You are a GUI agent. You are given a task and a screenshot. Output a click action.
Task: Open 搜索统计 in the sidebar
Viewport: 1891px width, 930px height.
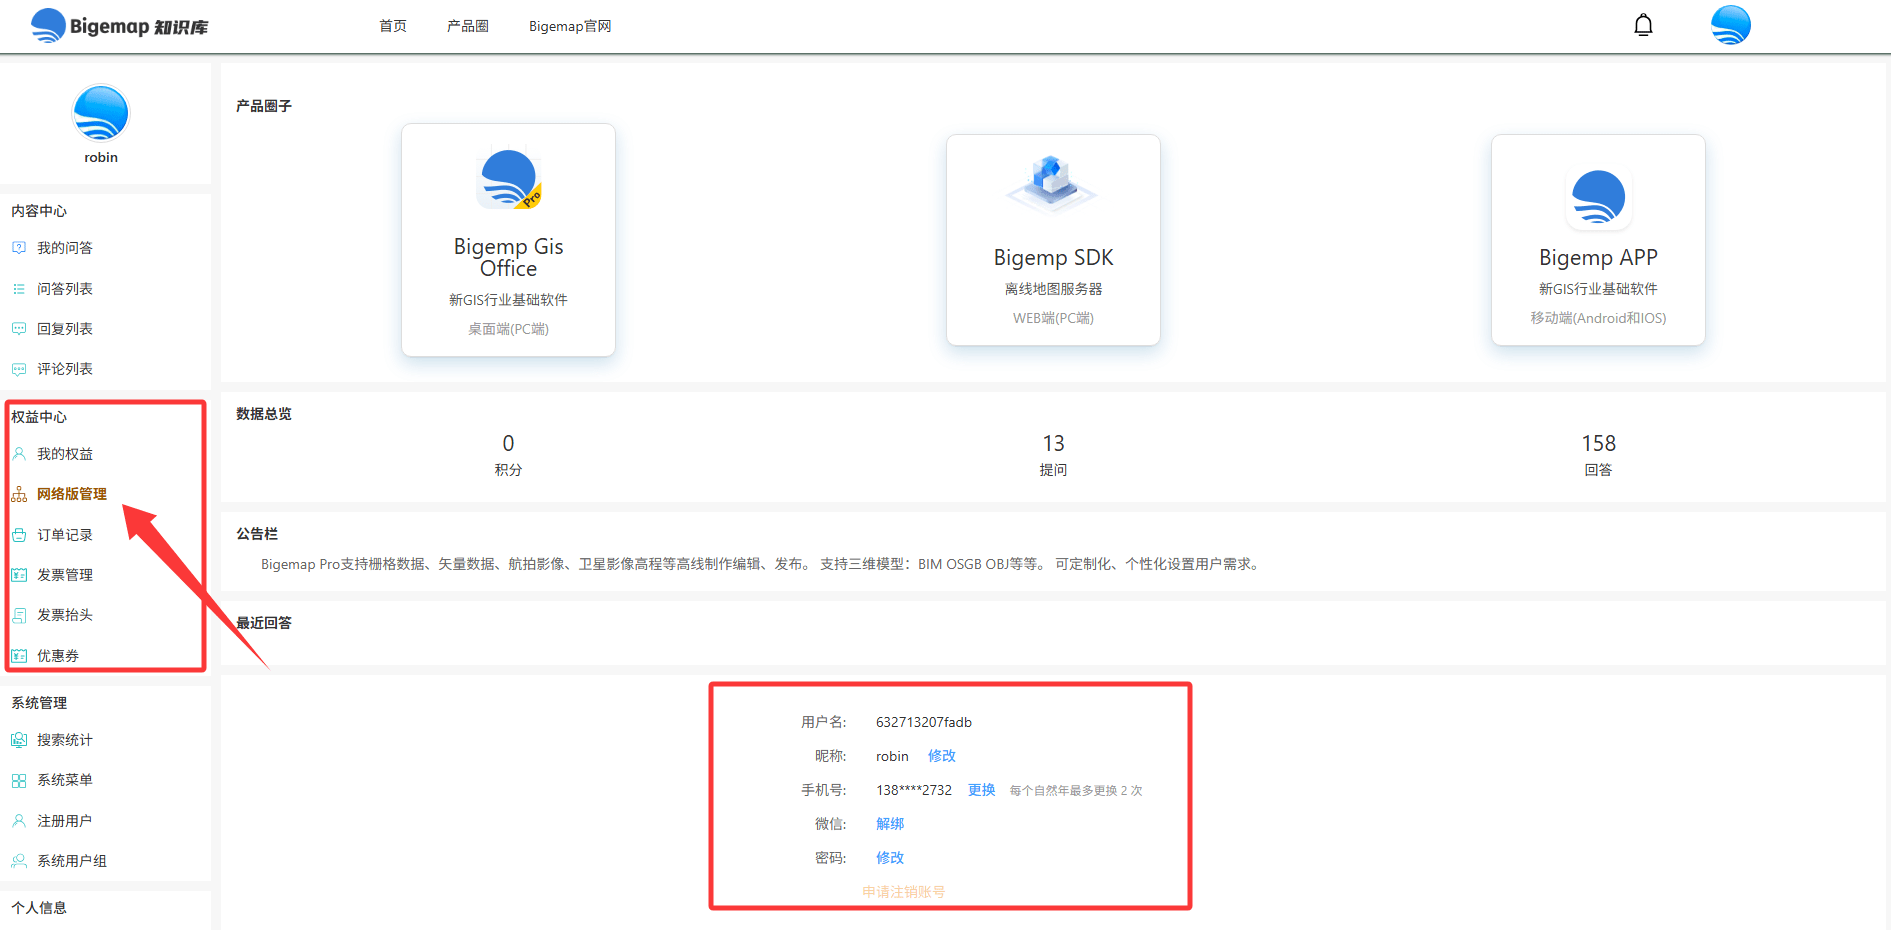(65, 740)
